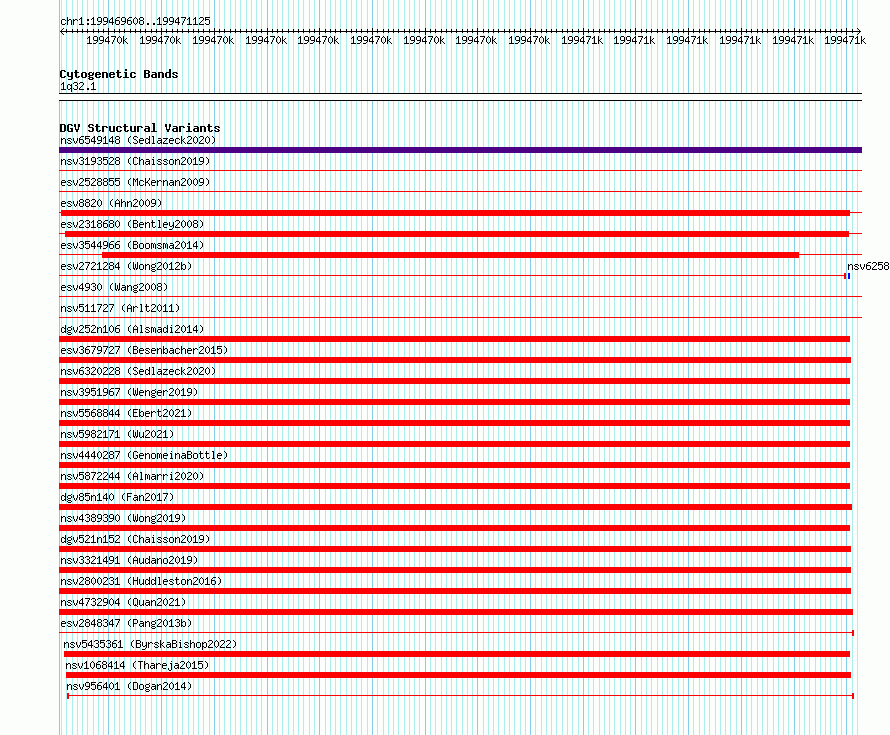Select the nsv5982171 (Wu2021) label
The height and width of the screenshot is (735, 890).
pos(117,434)
